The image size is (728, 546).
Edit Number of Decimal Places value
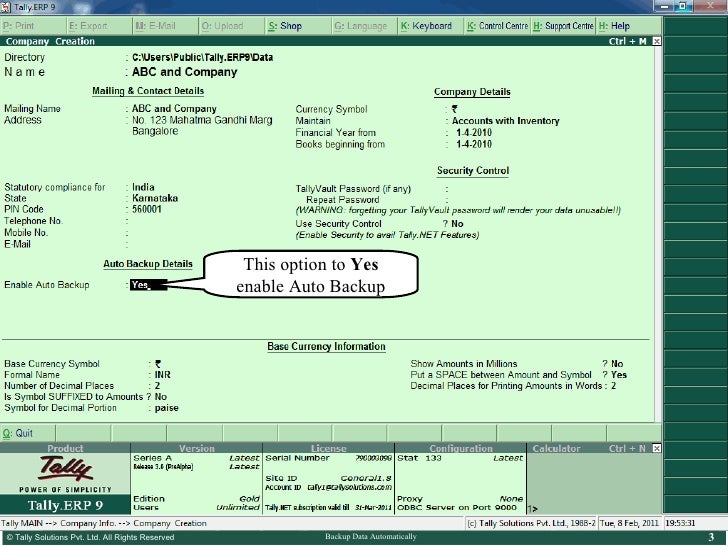point(157,386)
